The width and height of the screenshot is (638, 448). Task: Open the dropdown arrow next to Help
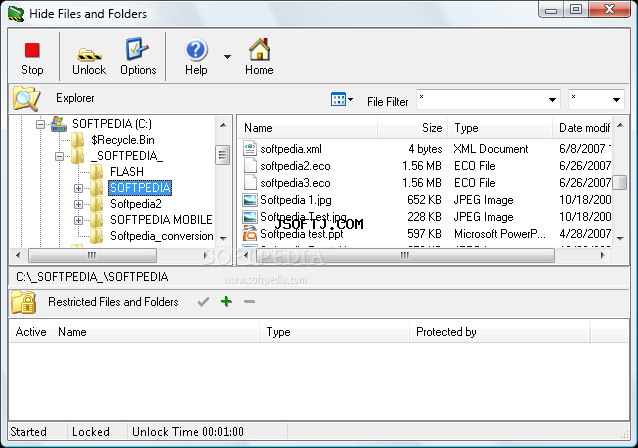pos(227,57)
